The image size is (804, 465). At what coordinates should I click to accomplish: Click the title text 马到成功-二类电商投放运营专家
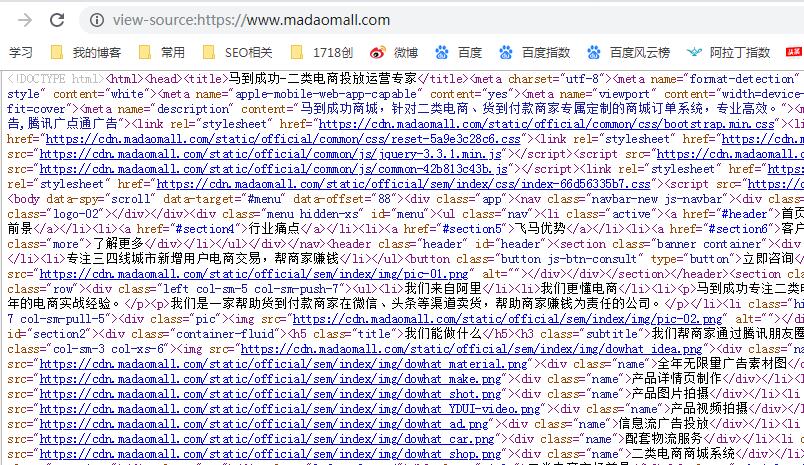[322, 78]
